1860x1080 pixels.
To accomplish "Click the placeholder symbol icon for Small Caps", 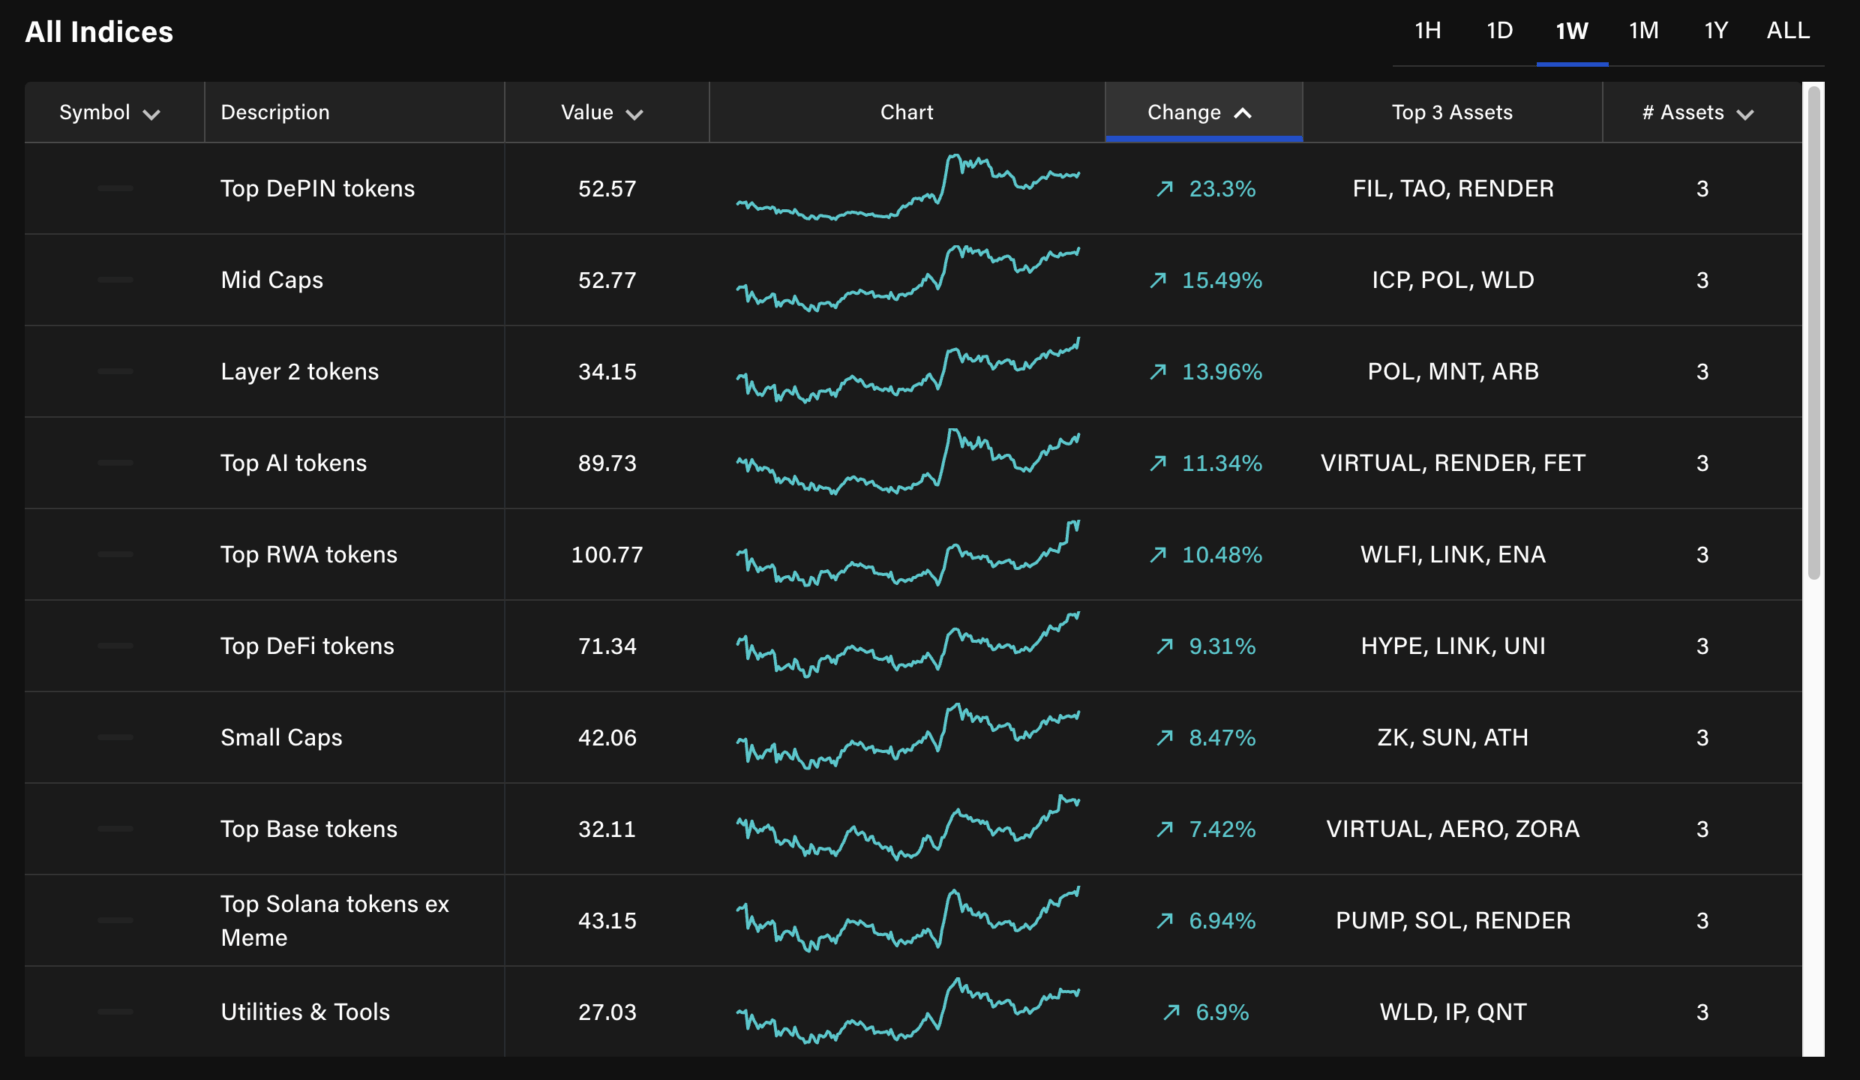I will tap(115, 737).
